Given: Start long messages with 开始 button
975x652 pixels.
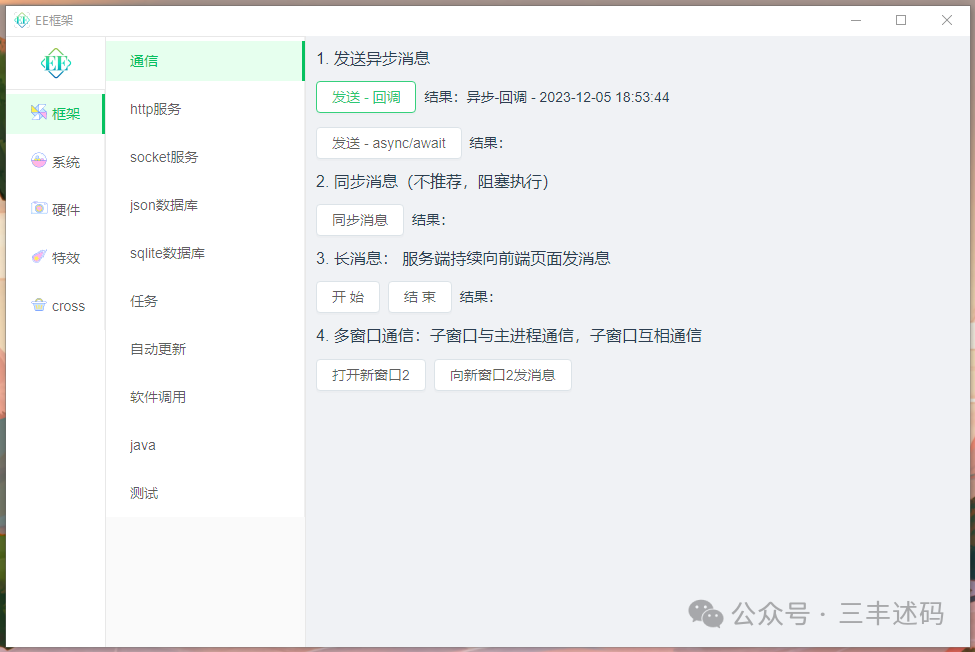Looking at the screenshot, I should 348,297.
